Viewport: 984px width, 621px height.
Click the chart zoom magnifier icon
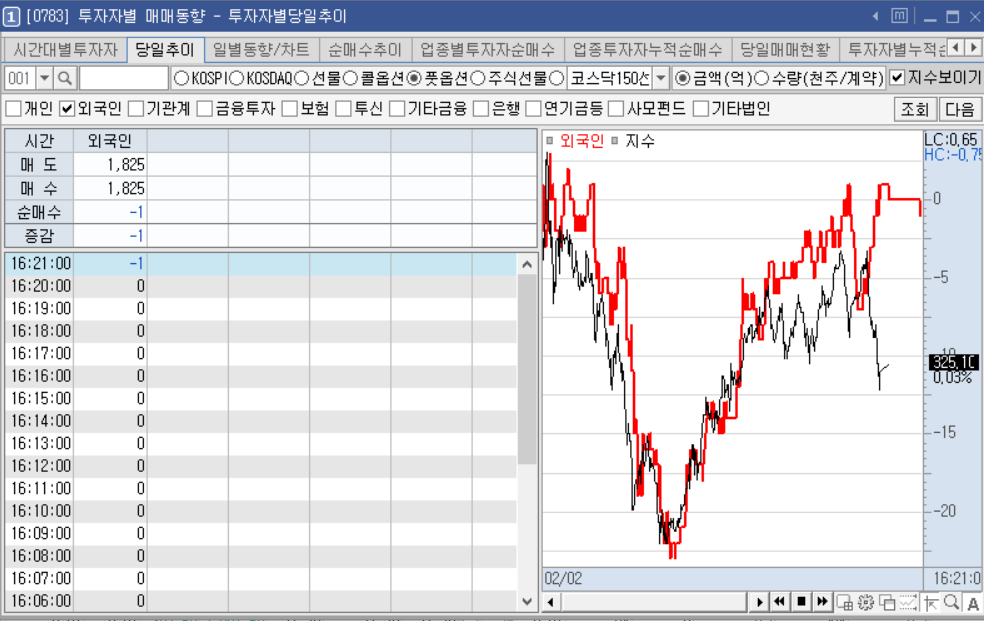tap(951, 602)
